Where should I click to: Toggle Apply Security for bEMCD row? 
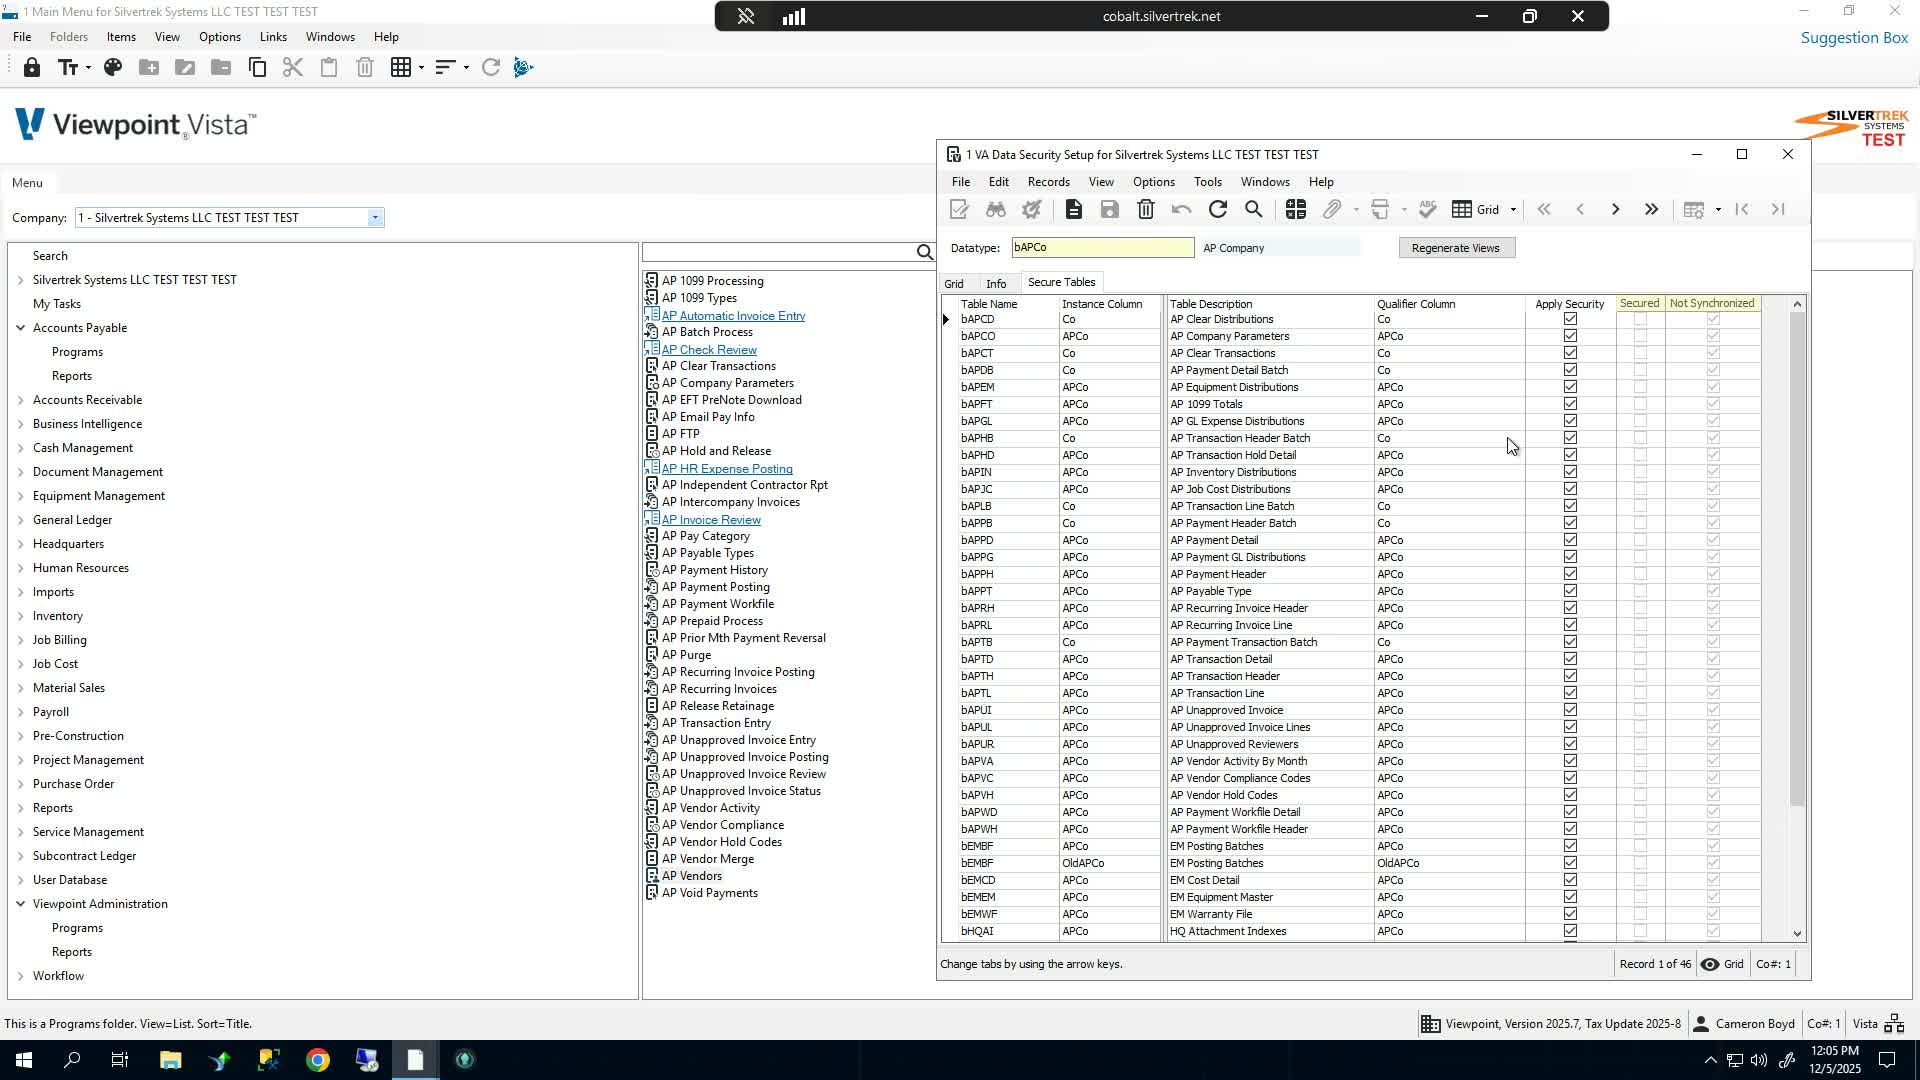click(1570, 881)
